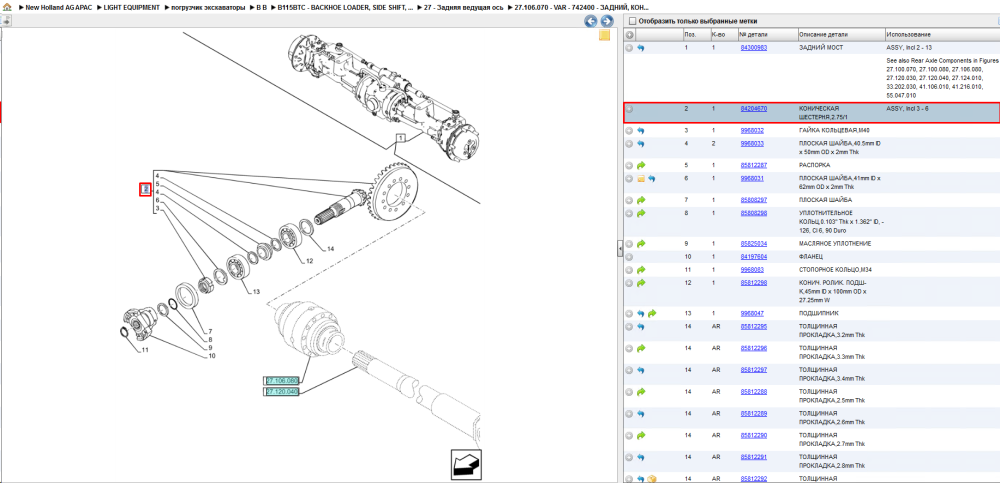Open part number link 85812288
Screen dimensions: 1000x483
(x=753, y=392)
